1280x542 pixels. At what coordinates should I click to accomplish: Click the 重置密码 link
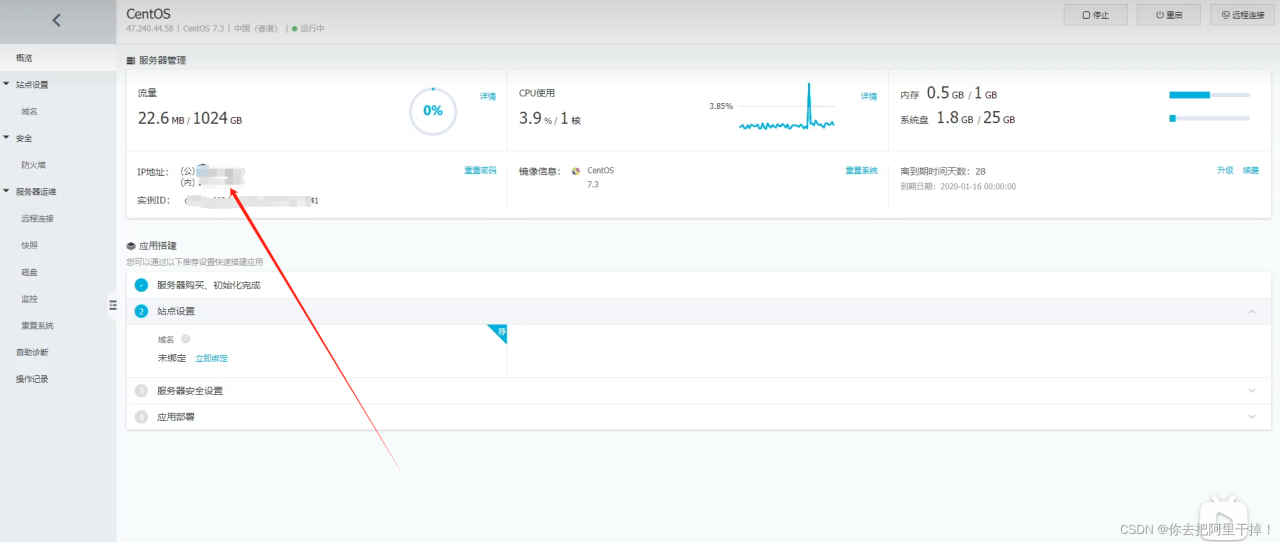480,171
